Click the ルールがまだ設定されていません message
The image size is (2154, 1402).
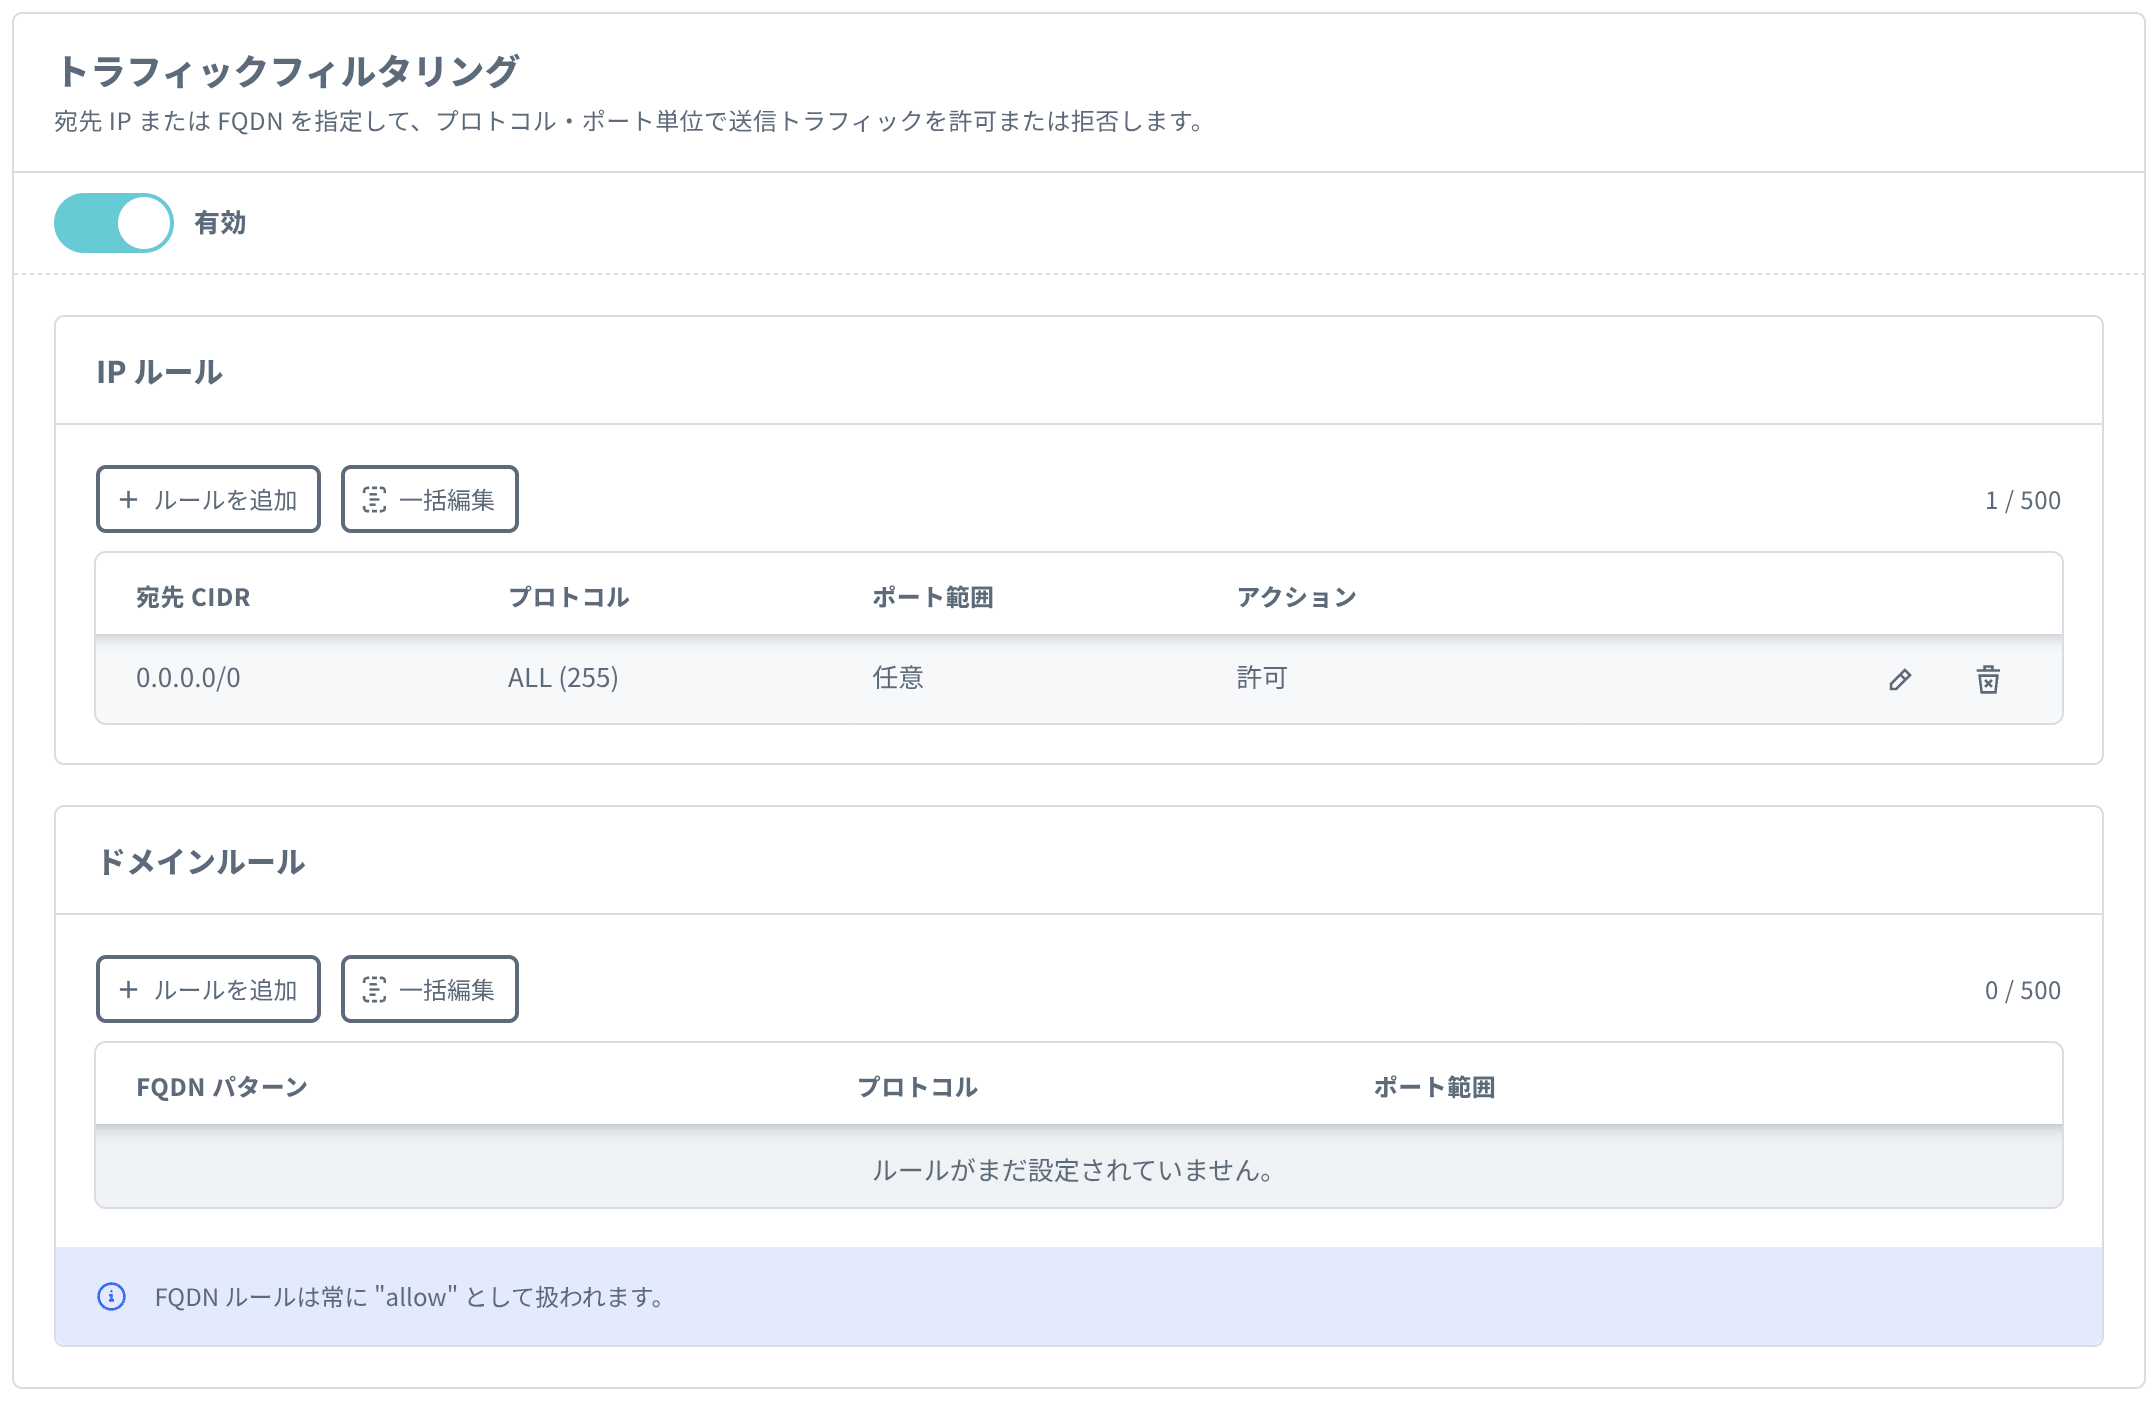pyautogui.click(x=1073, y=1170)
